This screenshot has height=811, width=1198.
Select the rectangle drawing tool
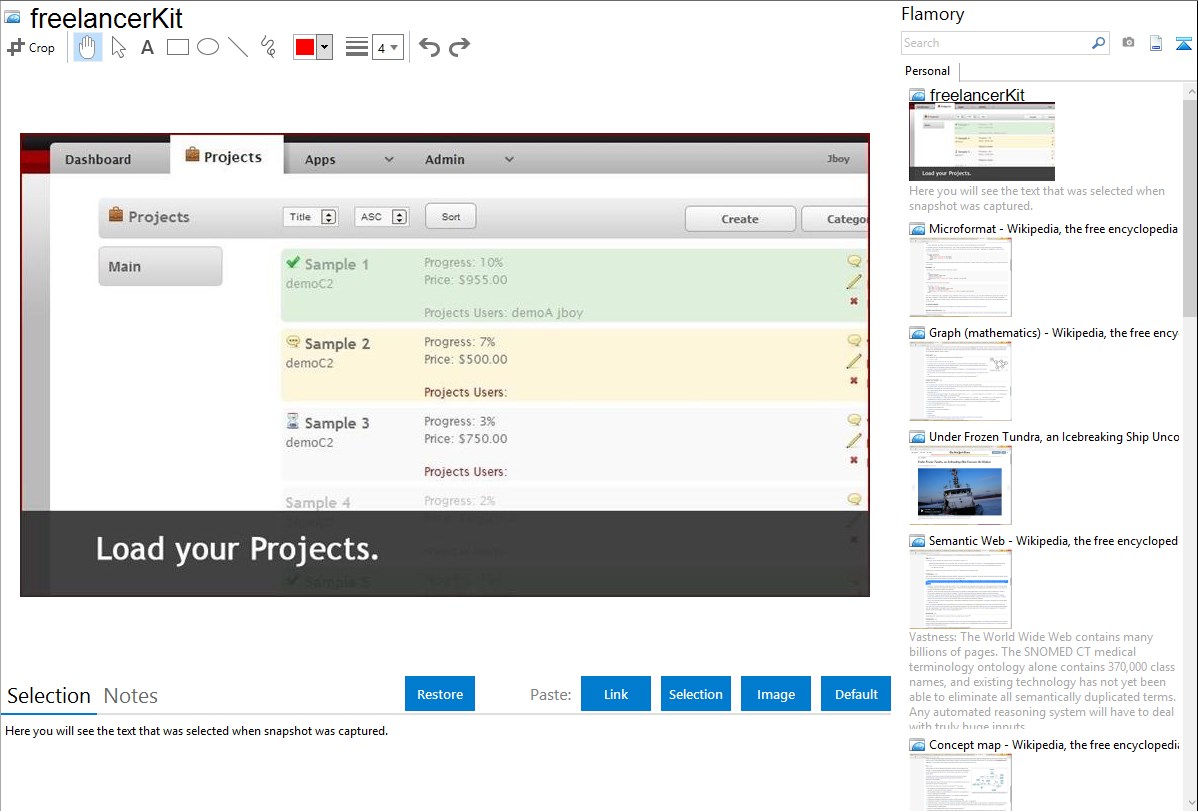(177, 47)
